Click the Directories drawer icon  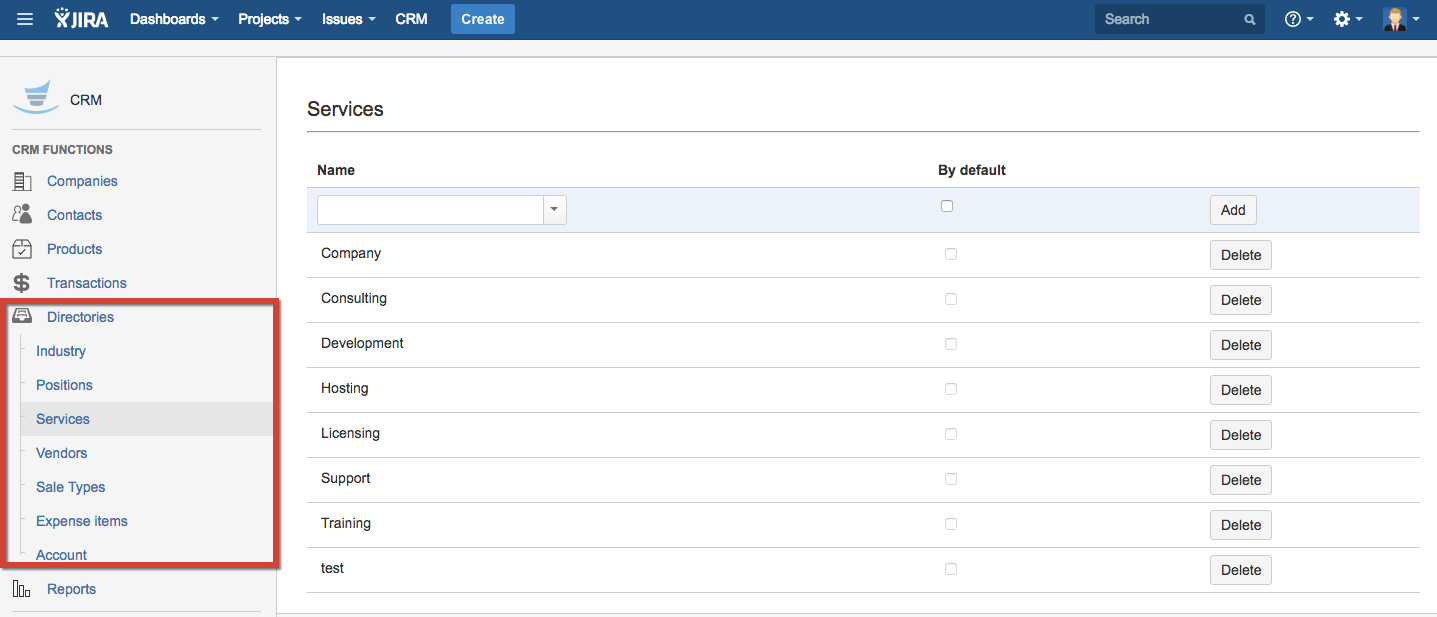pos(22,317)
